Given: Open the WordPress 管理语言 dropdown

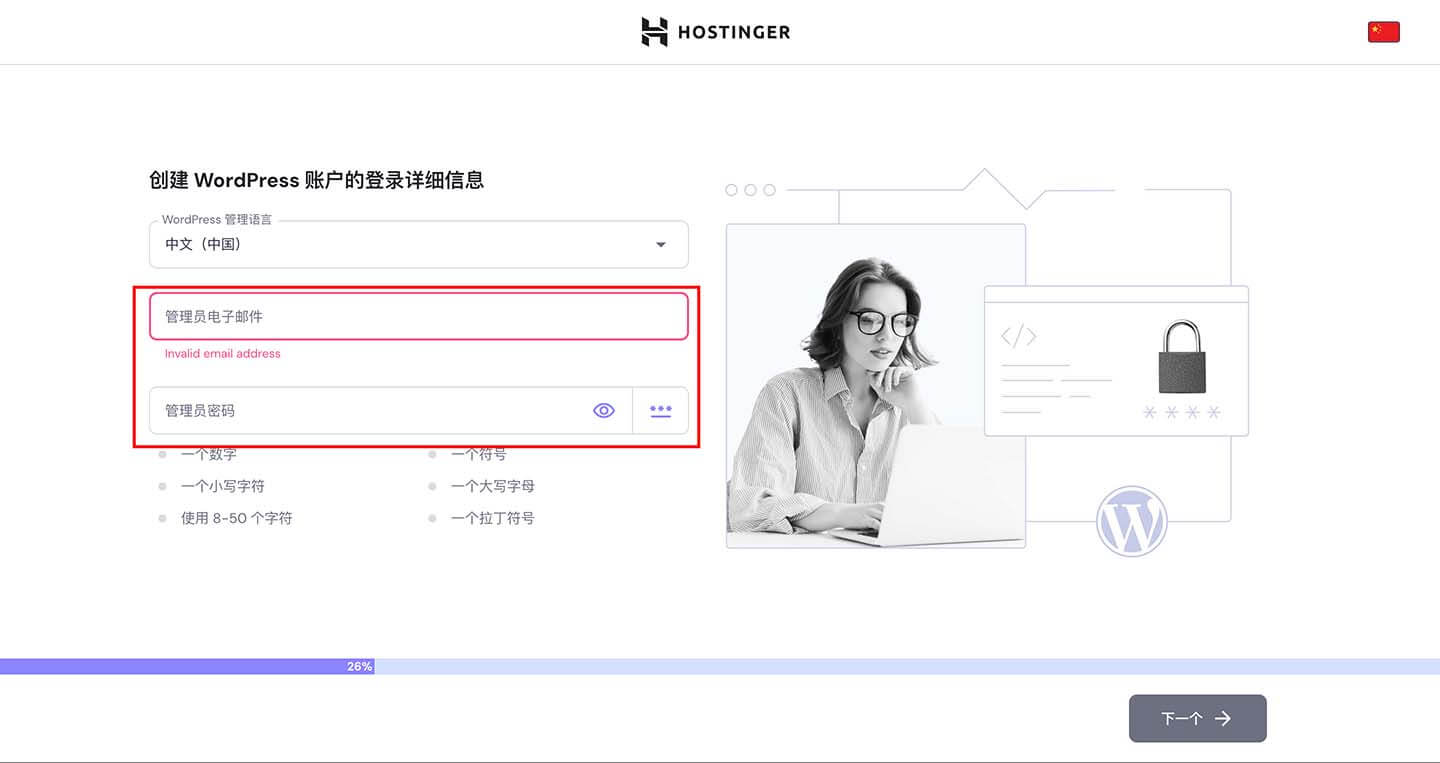Looking at the screenshot, I should 418,244.
